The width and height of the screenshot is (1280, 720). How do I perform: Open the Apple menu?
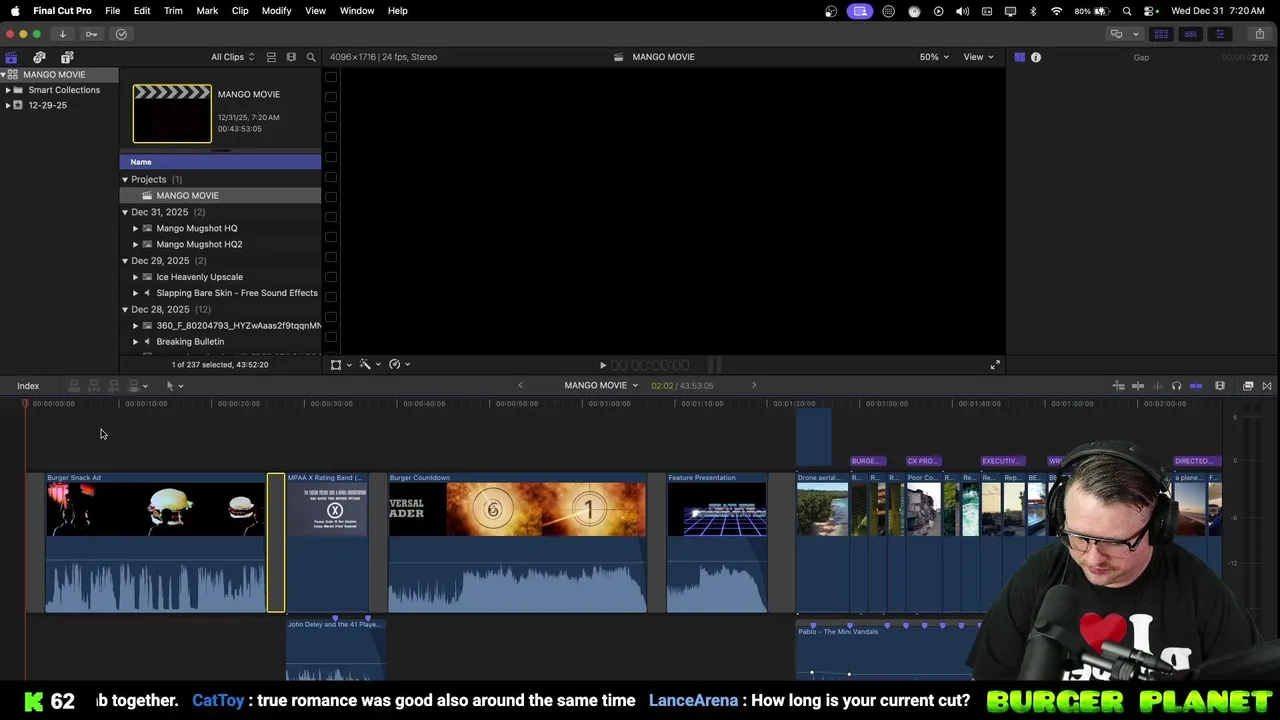point(15,11)
